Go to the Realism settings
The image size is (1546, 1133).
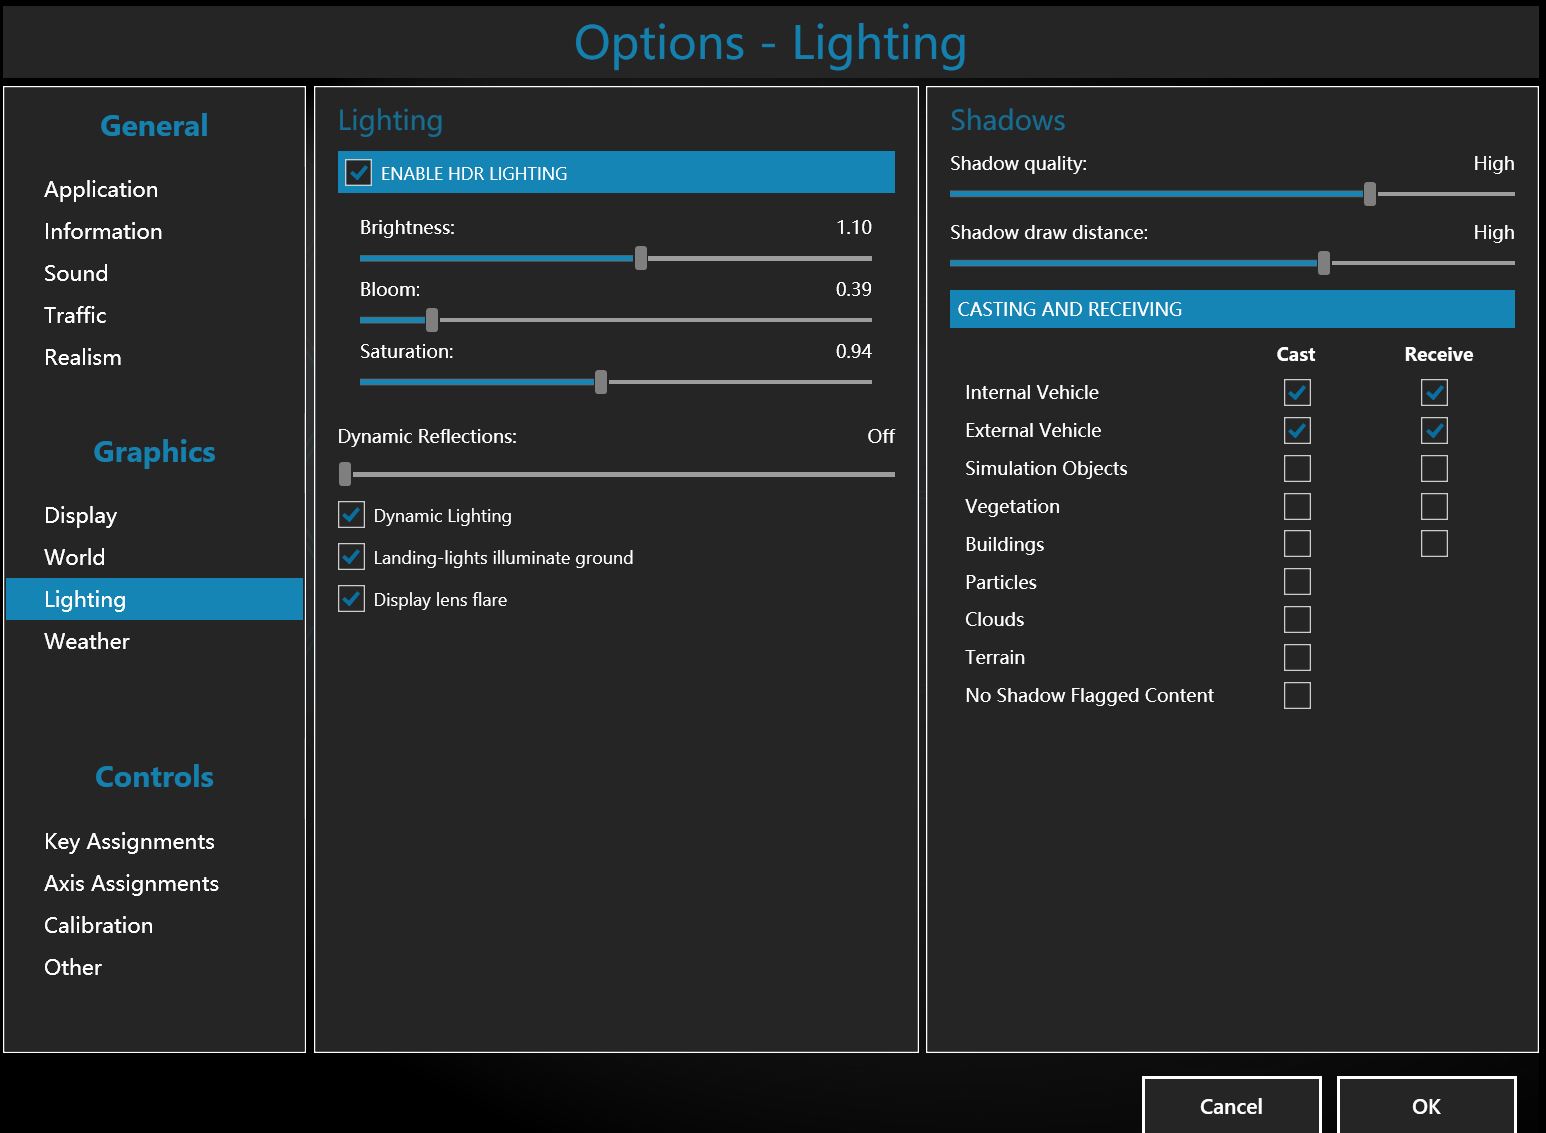click(83, 357)
